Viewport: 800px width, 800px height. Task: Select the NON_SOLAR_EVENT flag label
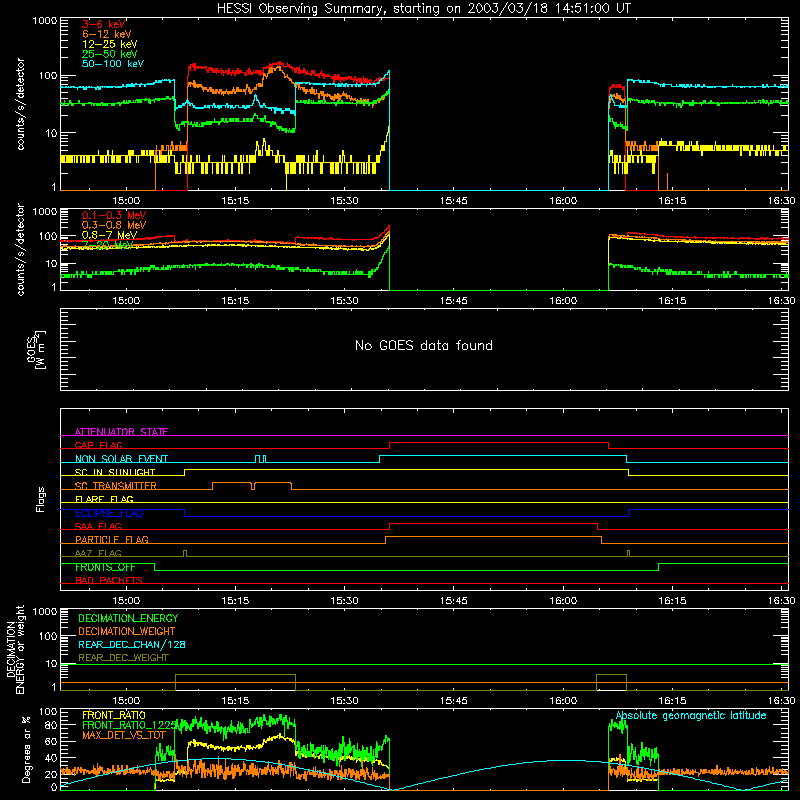[x=121, y=459]
